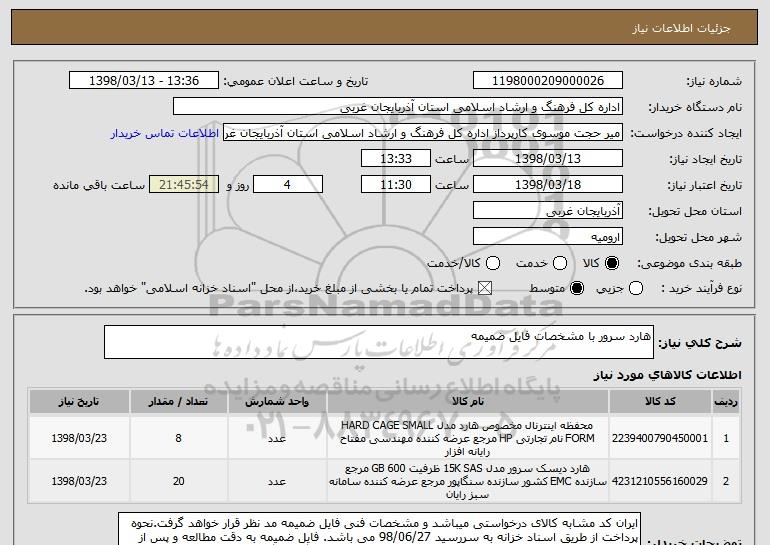The width and height of the screenshot is (770, 545).
Task: Click quantity cell showing 20
Action: coord(178,481)
